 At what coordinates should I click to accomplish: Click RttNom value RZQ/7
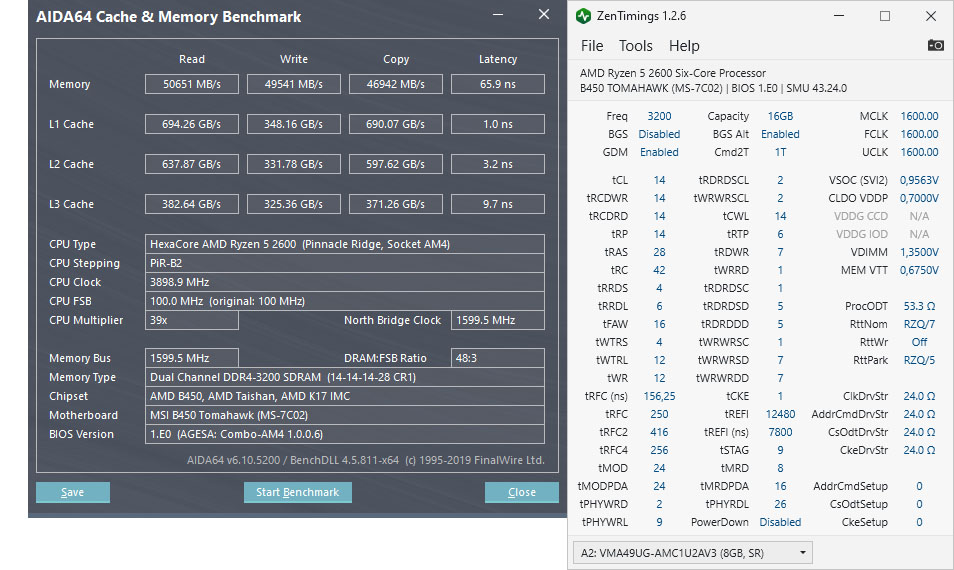point(919,324)
